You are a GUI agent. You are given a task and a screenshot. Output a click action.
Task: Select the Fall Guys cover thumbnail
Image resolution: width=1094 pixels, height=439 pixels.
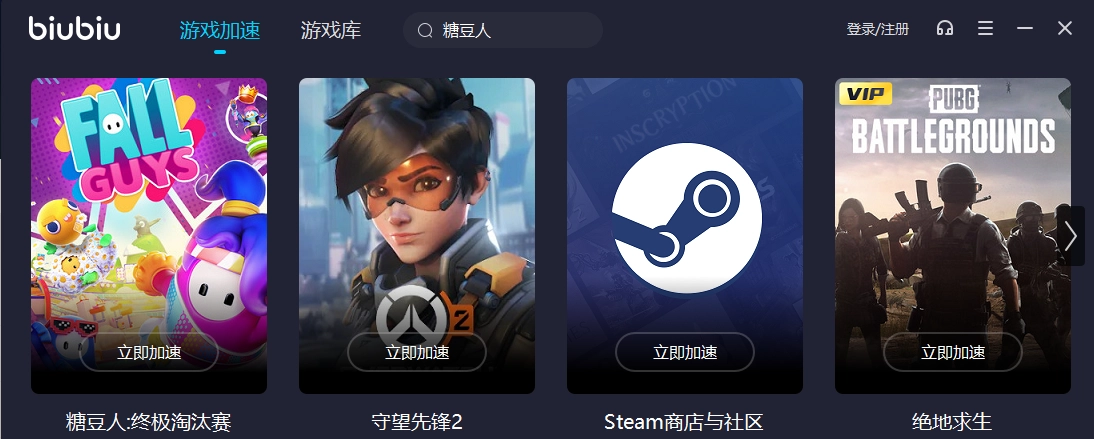(149, 235)
